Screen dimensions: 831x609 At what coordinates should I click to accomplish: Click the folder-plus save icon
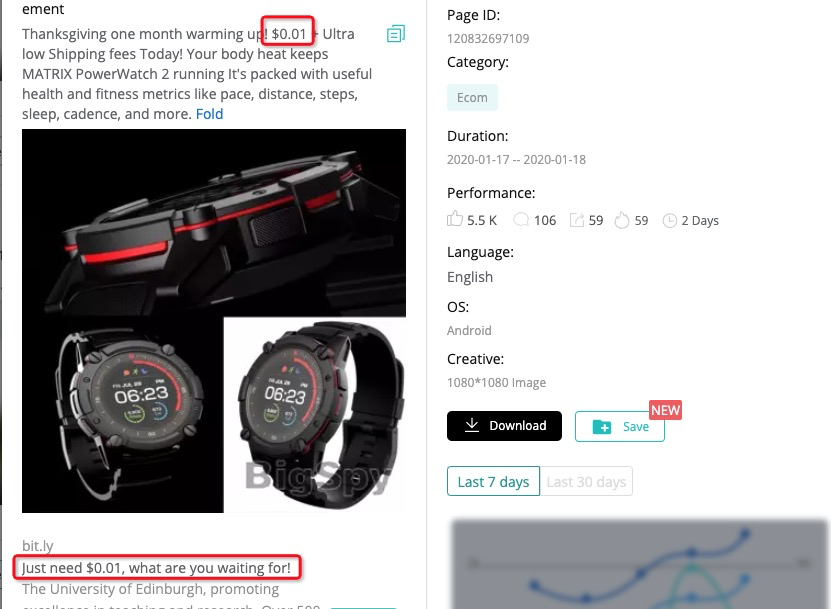602,427
